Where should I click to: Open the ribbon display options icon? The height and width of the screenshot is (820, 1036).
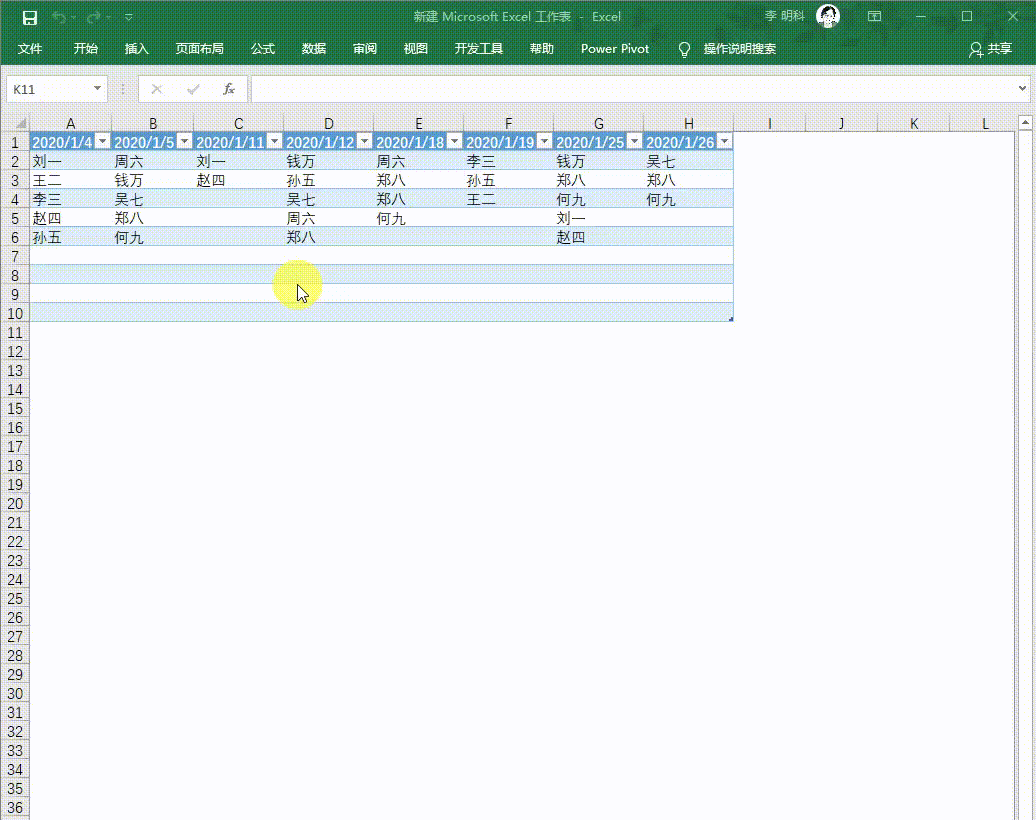point(875,17)
